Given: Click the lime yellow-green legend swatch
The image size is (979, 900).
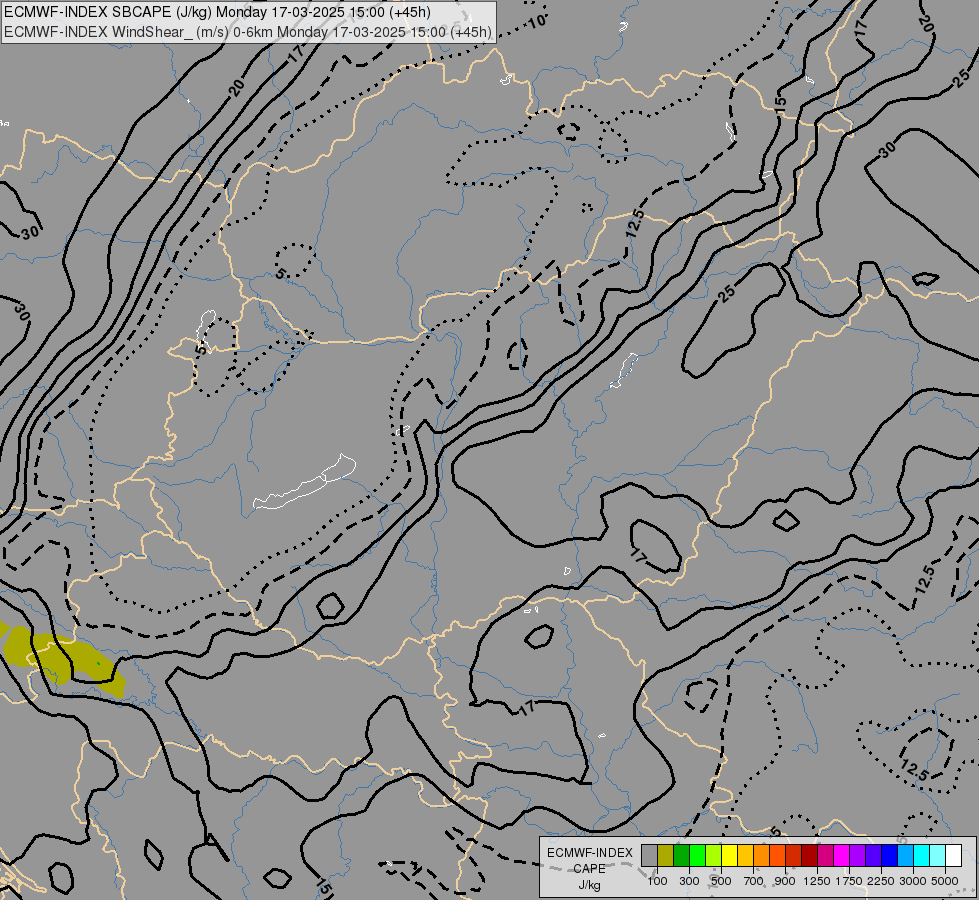Looking at the screenshot, I should (x=714, y=856).
